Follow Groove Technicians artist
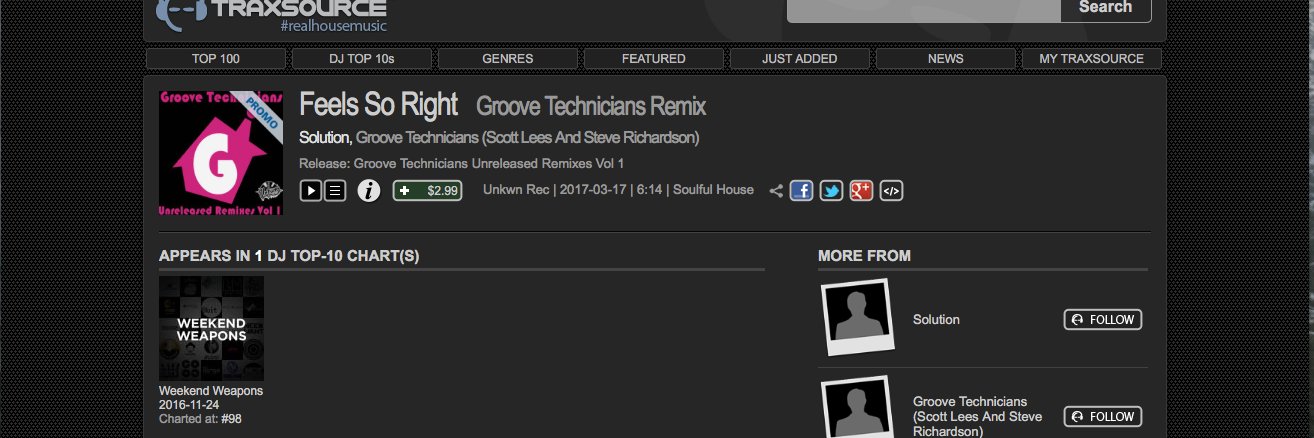The image size is (1314, 438). [1103, 417]
